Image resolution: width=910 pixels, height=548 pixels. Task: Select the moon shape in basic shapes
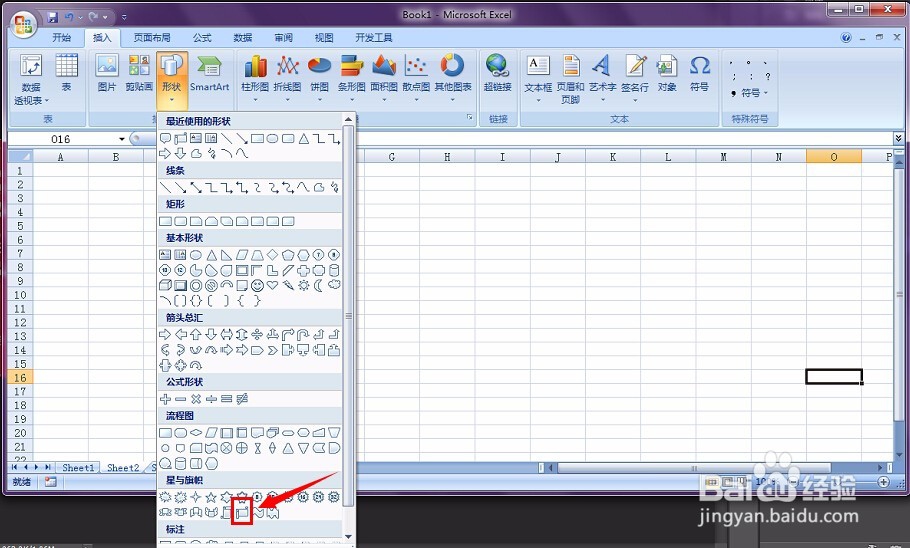coord(318,285)
